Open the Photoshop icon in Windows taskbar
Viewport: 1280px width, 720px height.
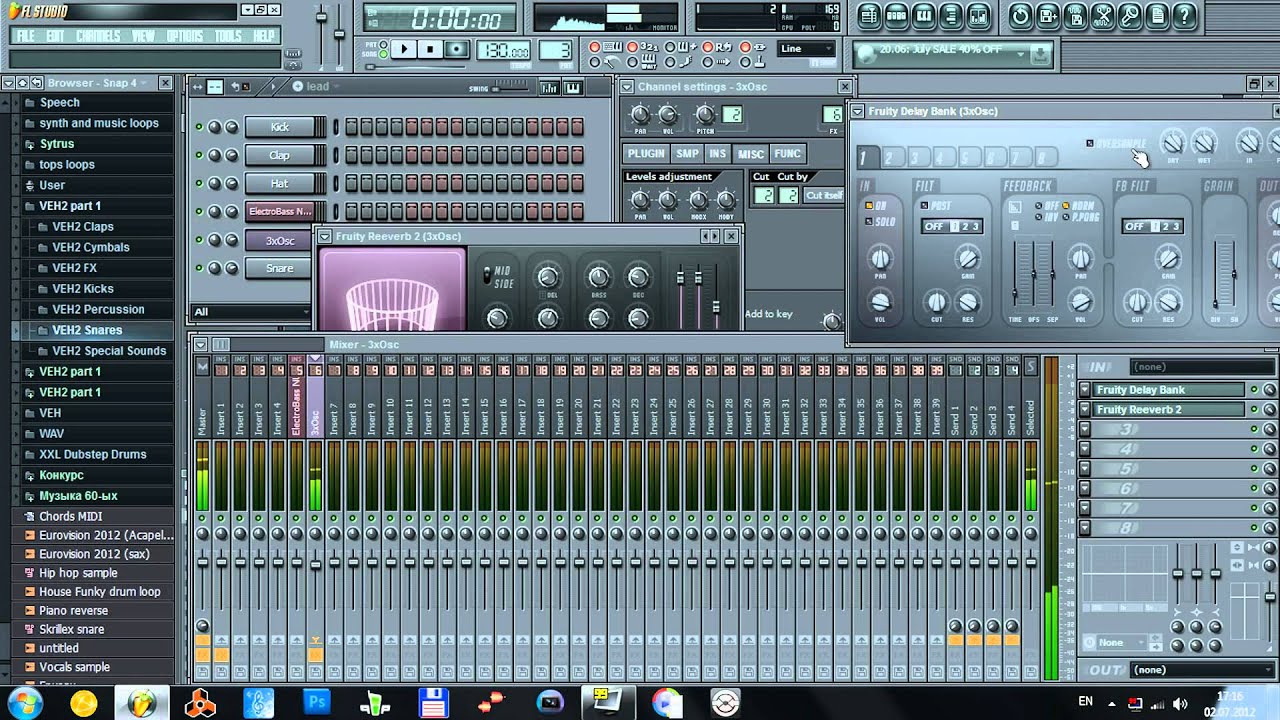pyautogui.click(x=316, y=702)
